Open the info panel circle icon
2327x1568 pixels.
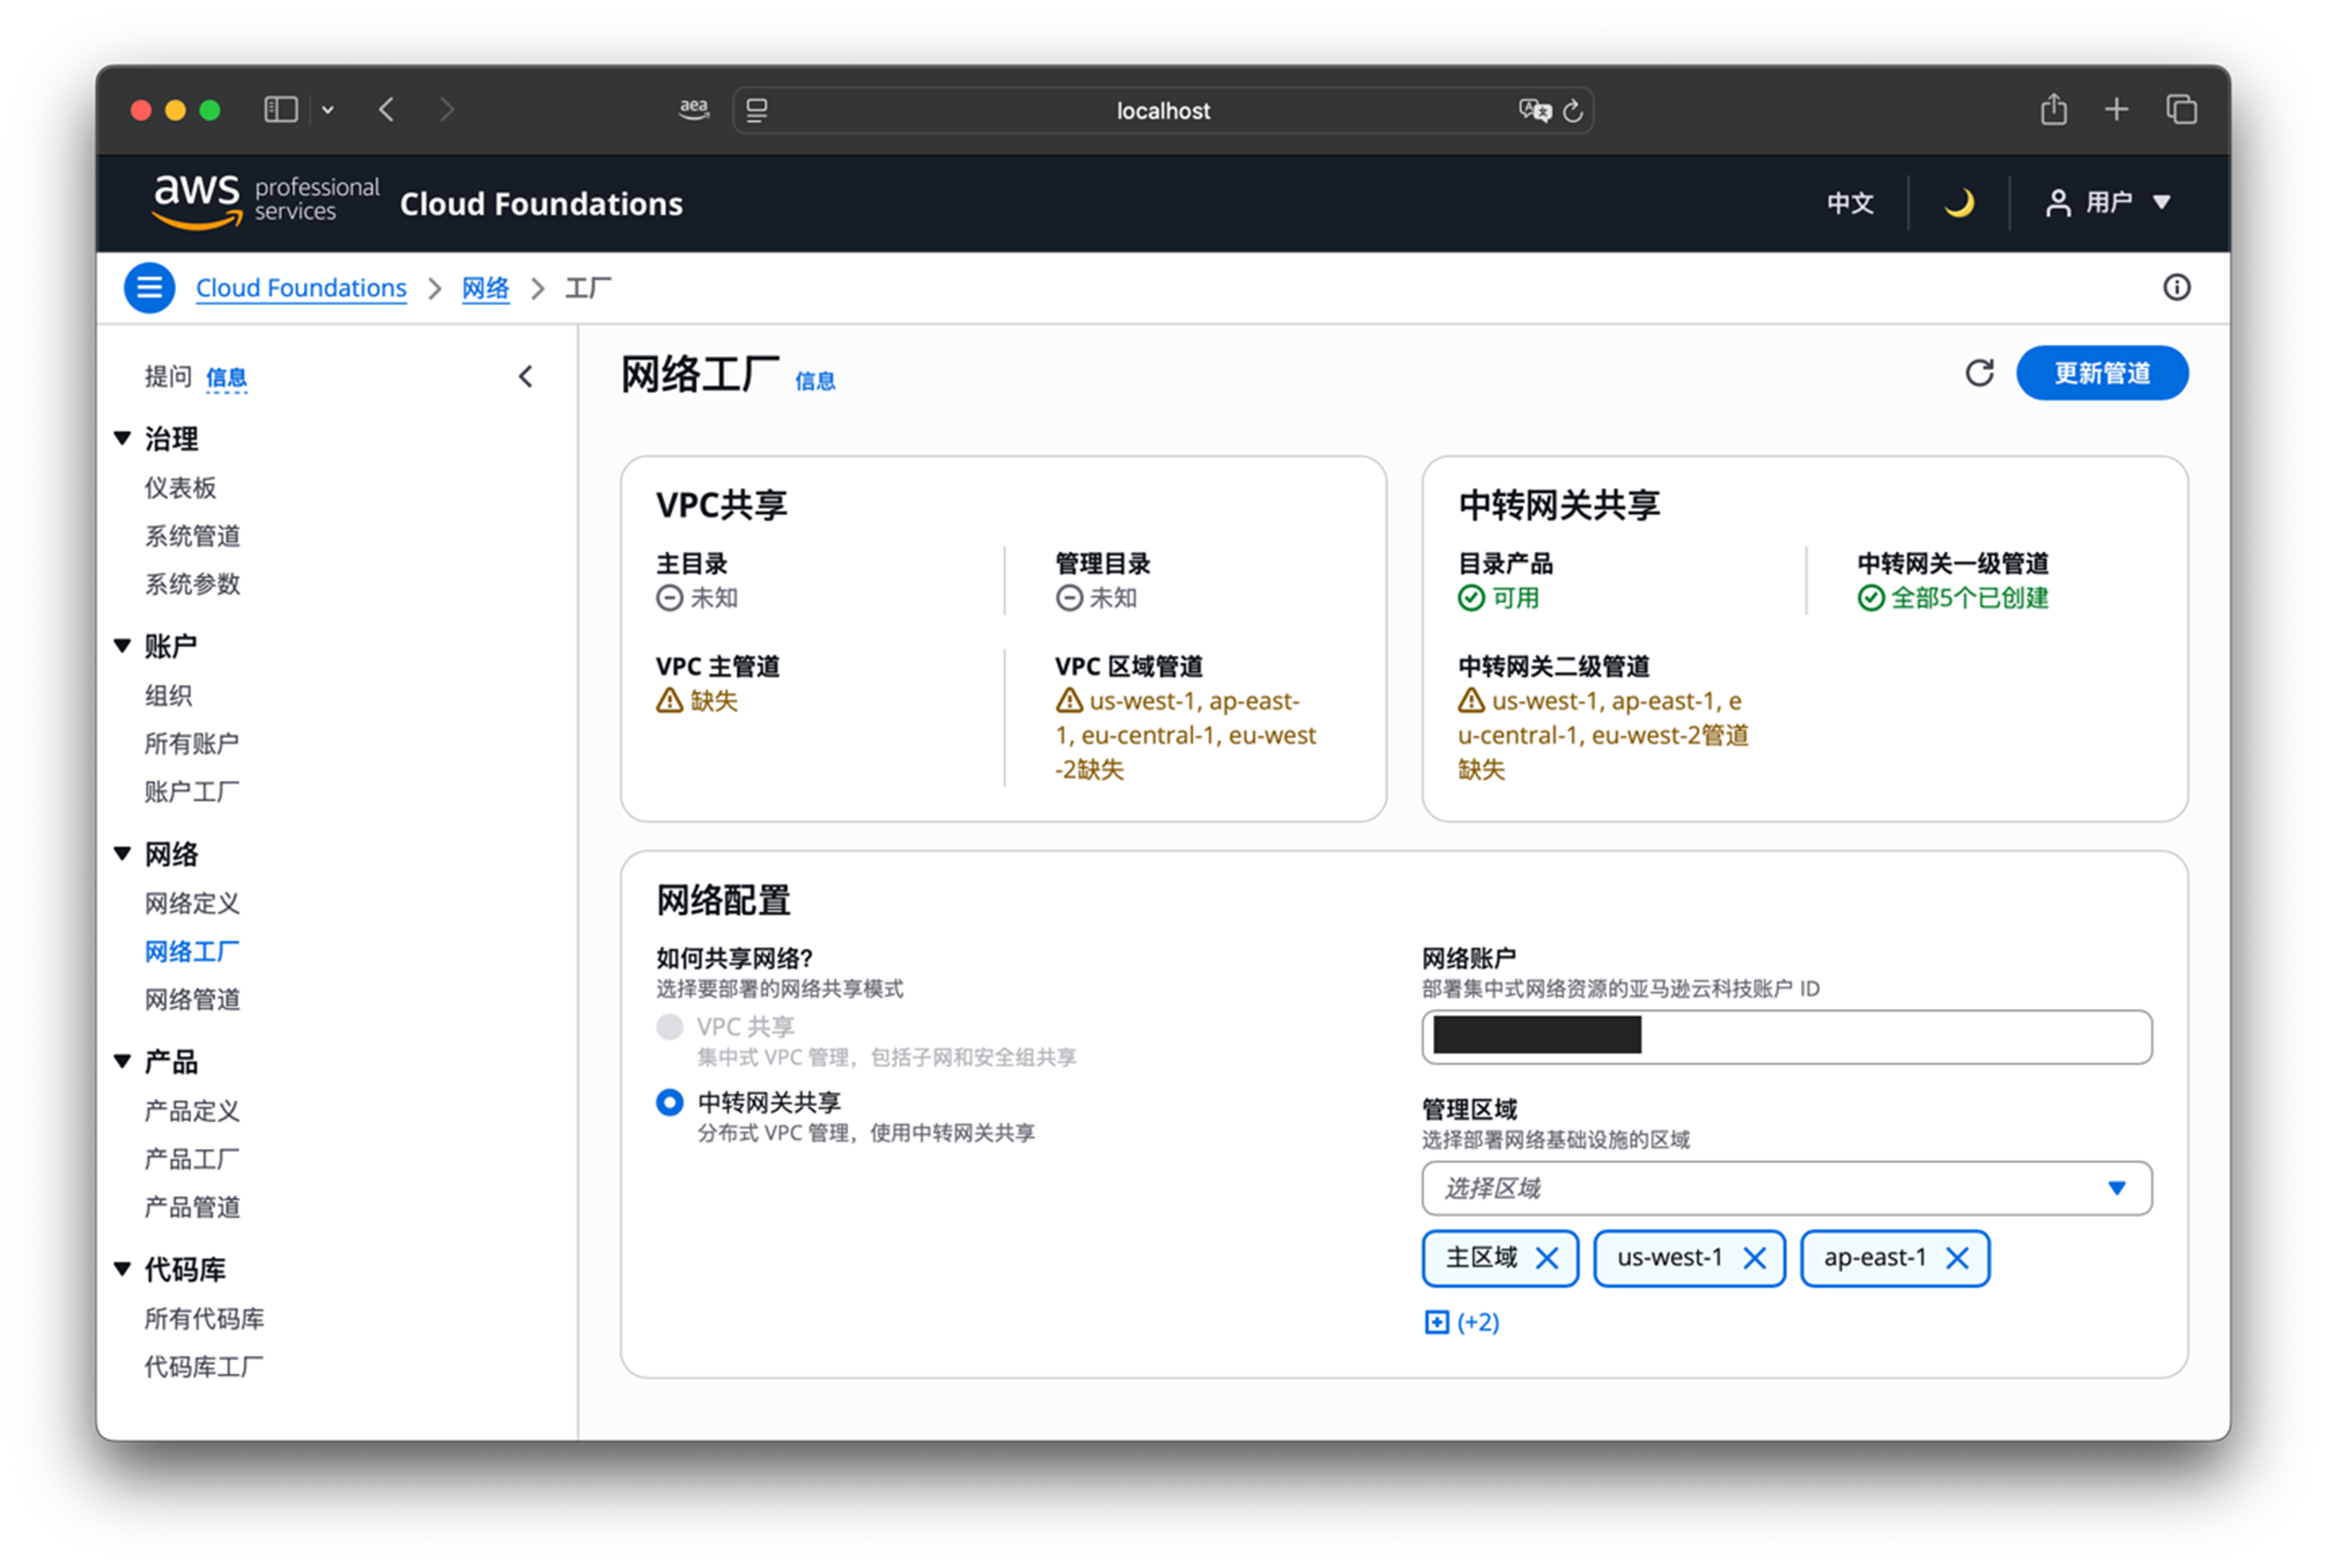pyautogui.click(x=2176, y=288)
